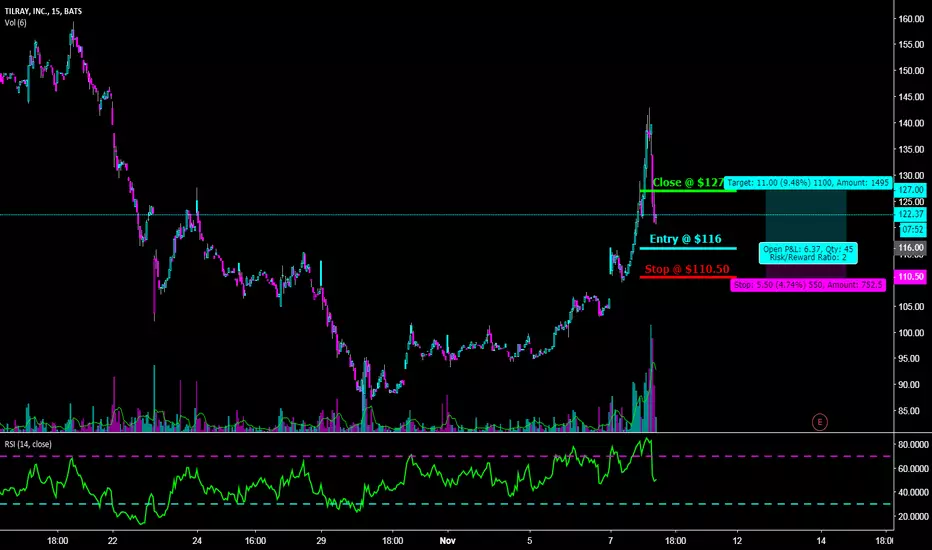Click the date label 12 on time axis
This screenshot has height=550, width=932.
(x=737, y=540)
